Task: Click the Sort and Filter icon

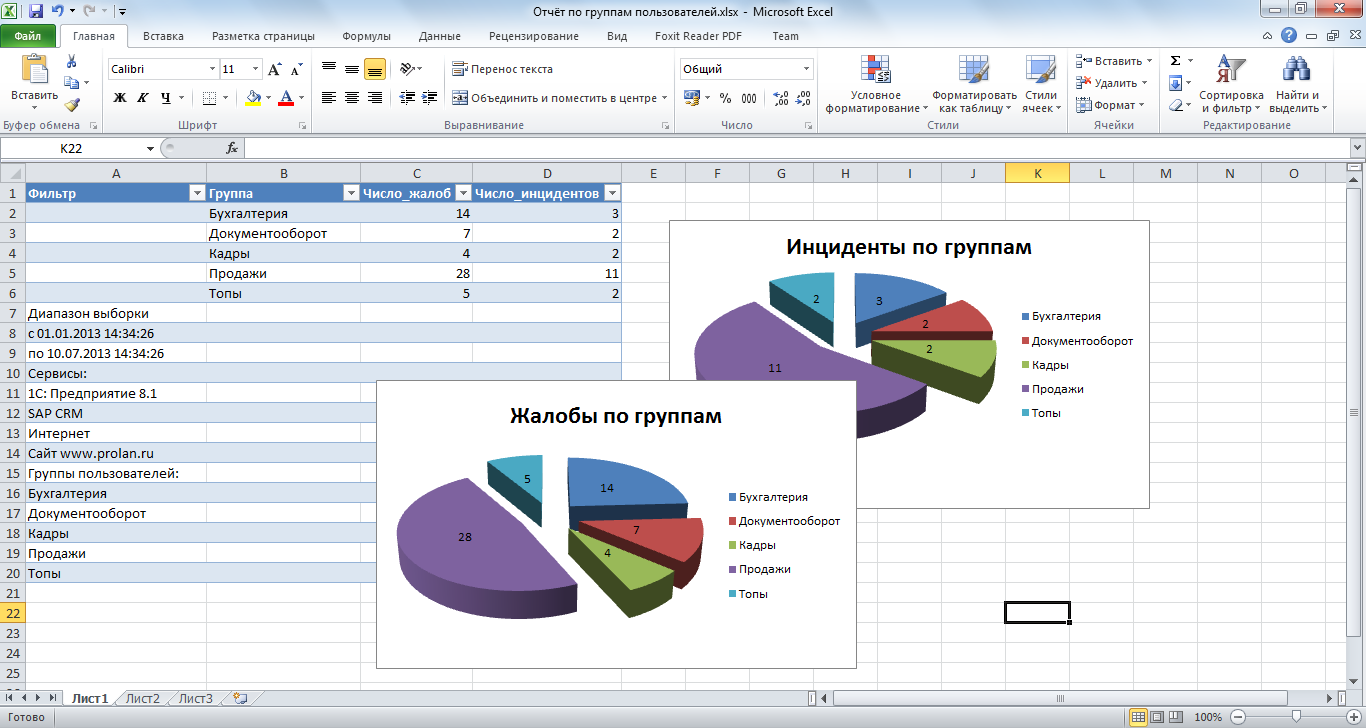Action: click(x=1230, y=71)
